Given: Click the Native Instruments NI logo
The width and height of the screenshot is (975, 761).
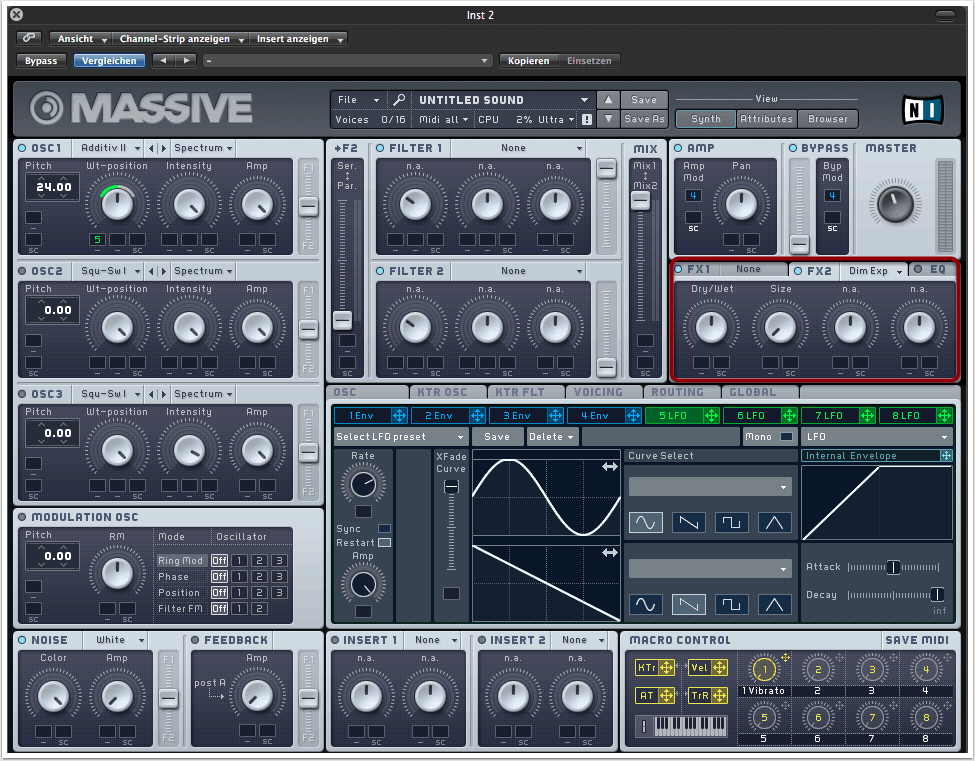Looking at the screenshot, I should [x=921, y=108].
